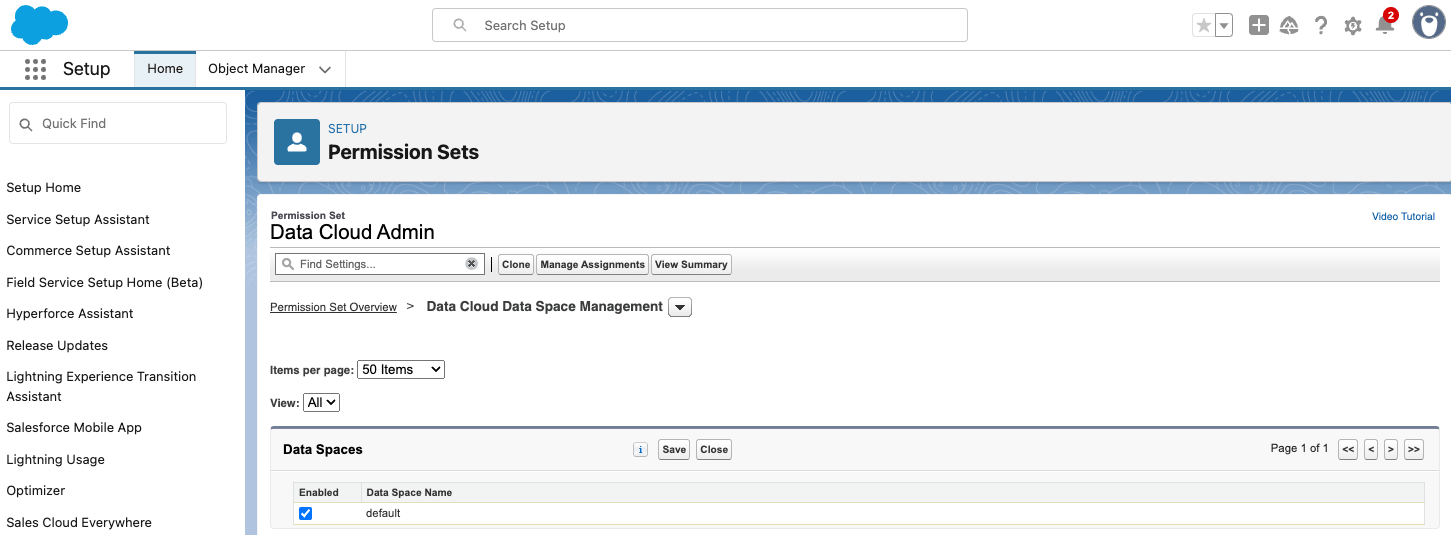Click the Salesforce cloud logo

click(39, 24)
